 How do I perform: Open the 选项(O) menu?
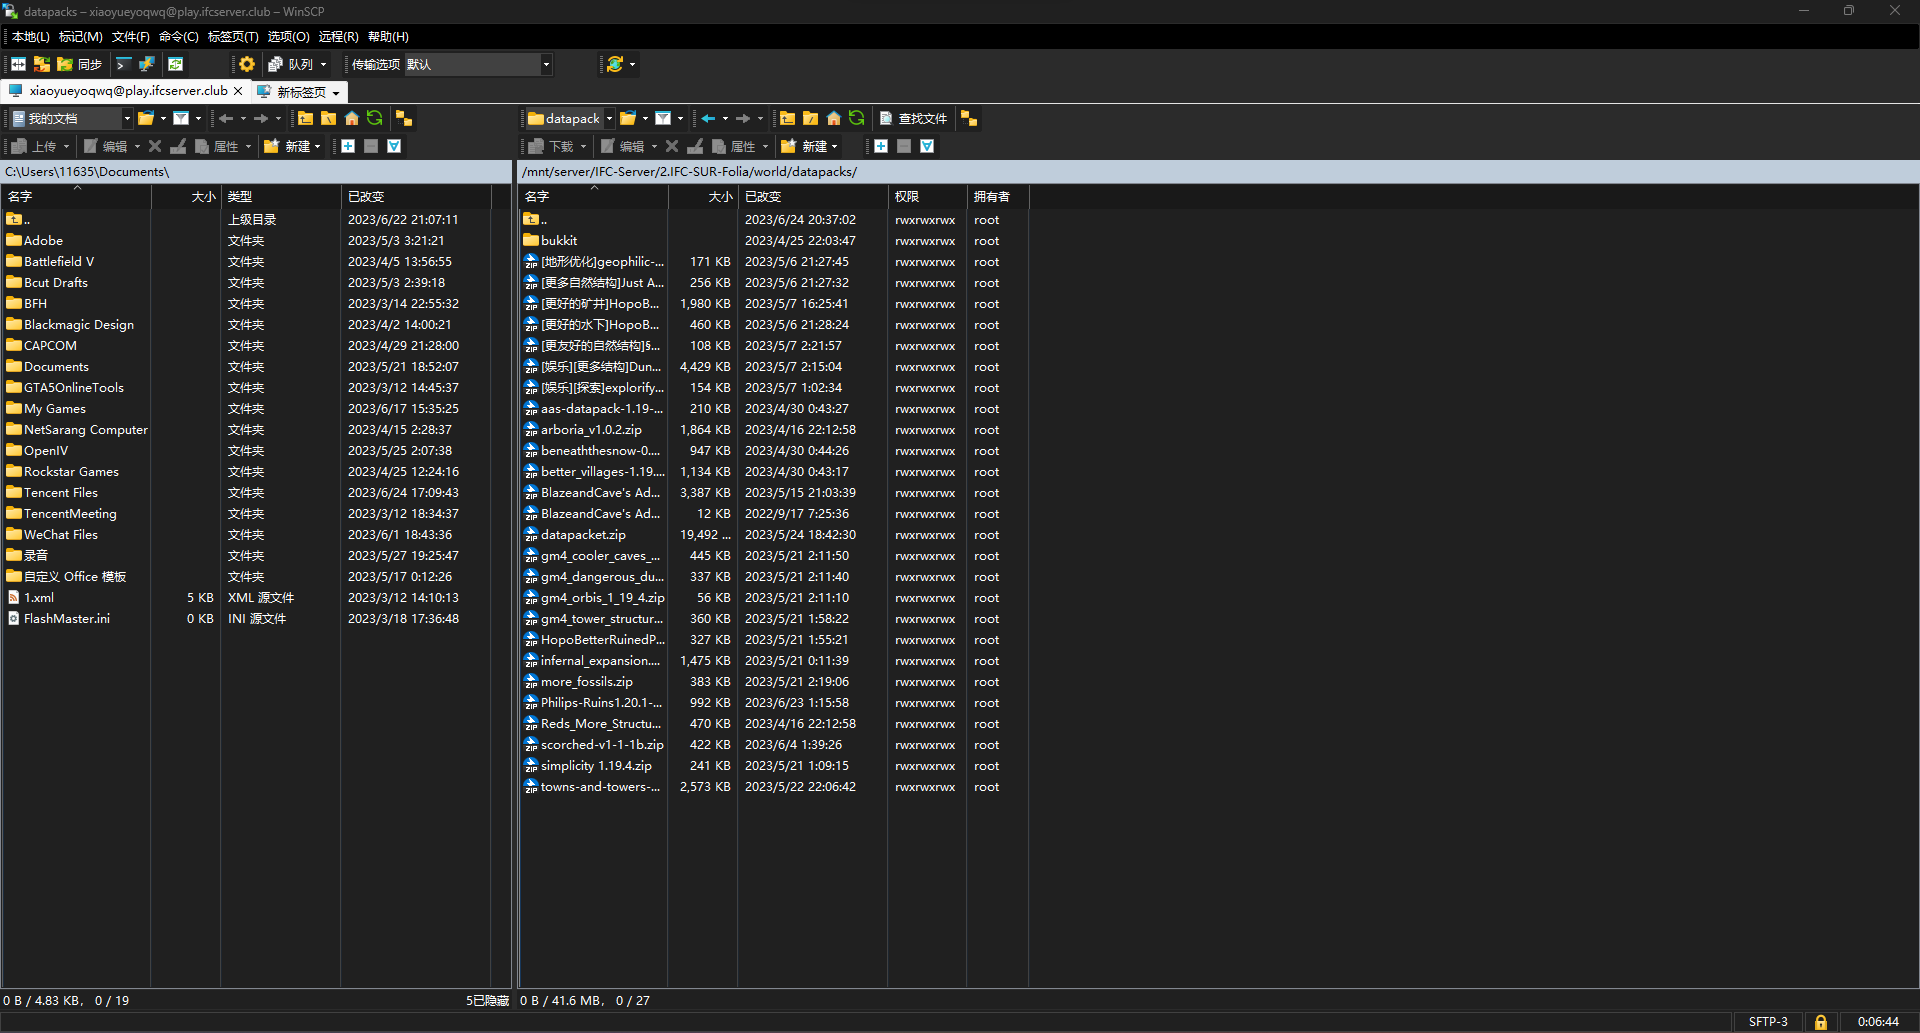coord(287,36)
